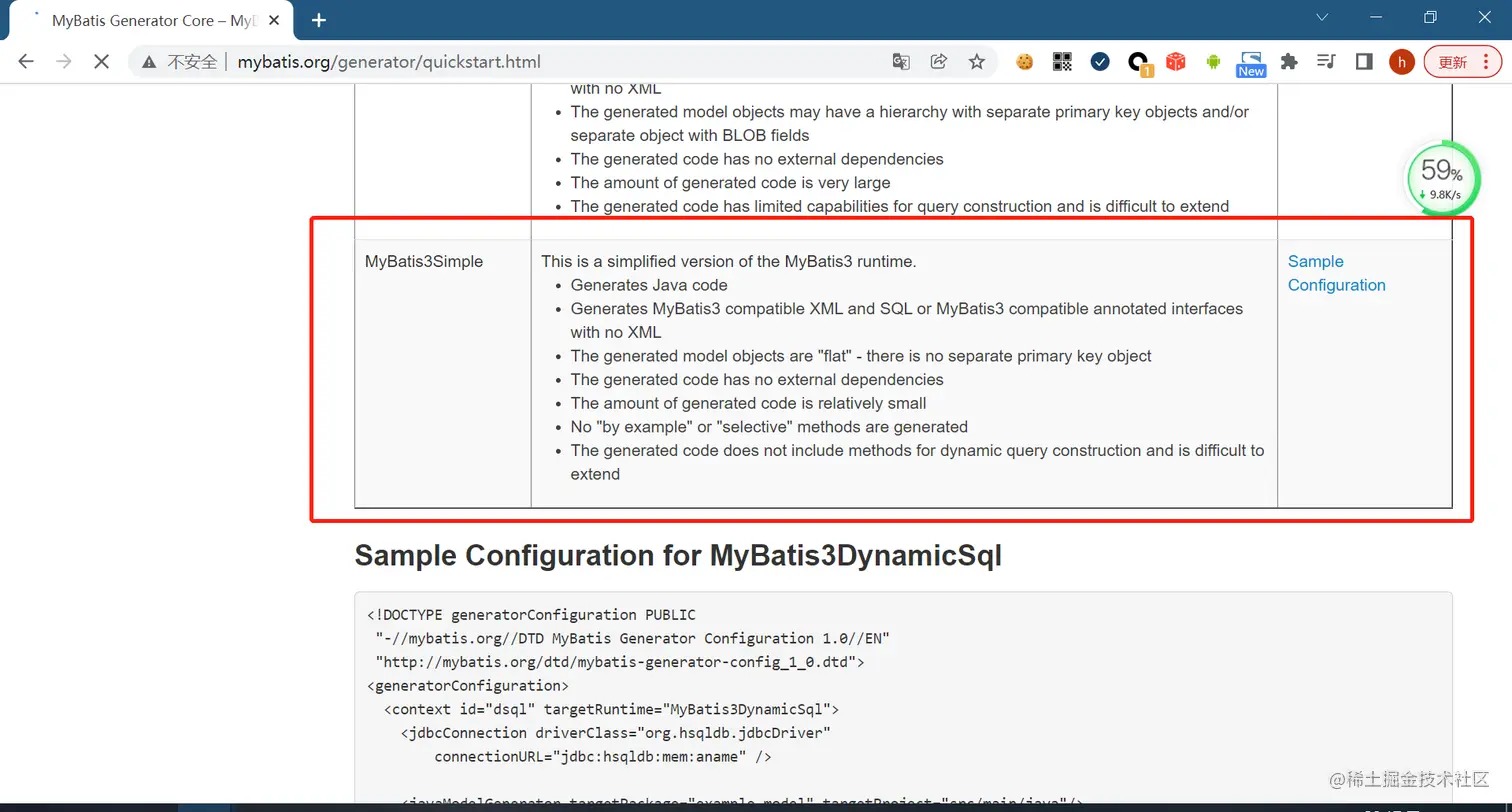Screen dimensions: 1512x812
Task: Click 'This is a simplified version of the MyBatis3 runtime.'
Action: tap(729, 261)
